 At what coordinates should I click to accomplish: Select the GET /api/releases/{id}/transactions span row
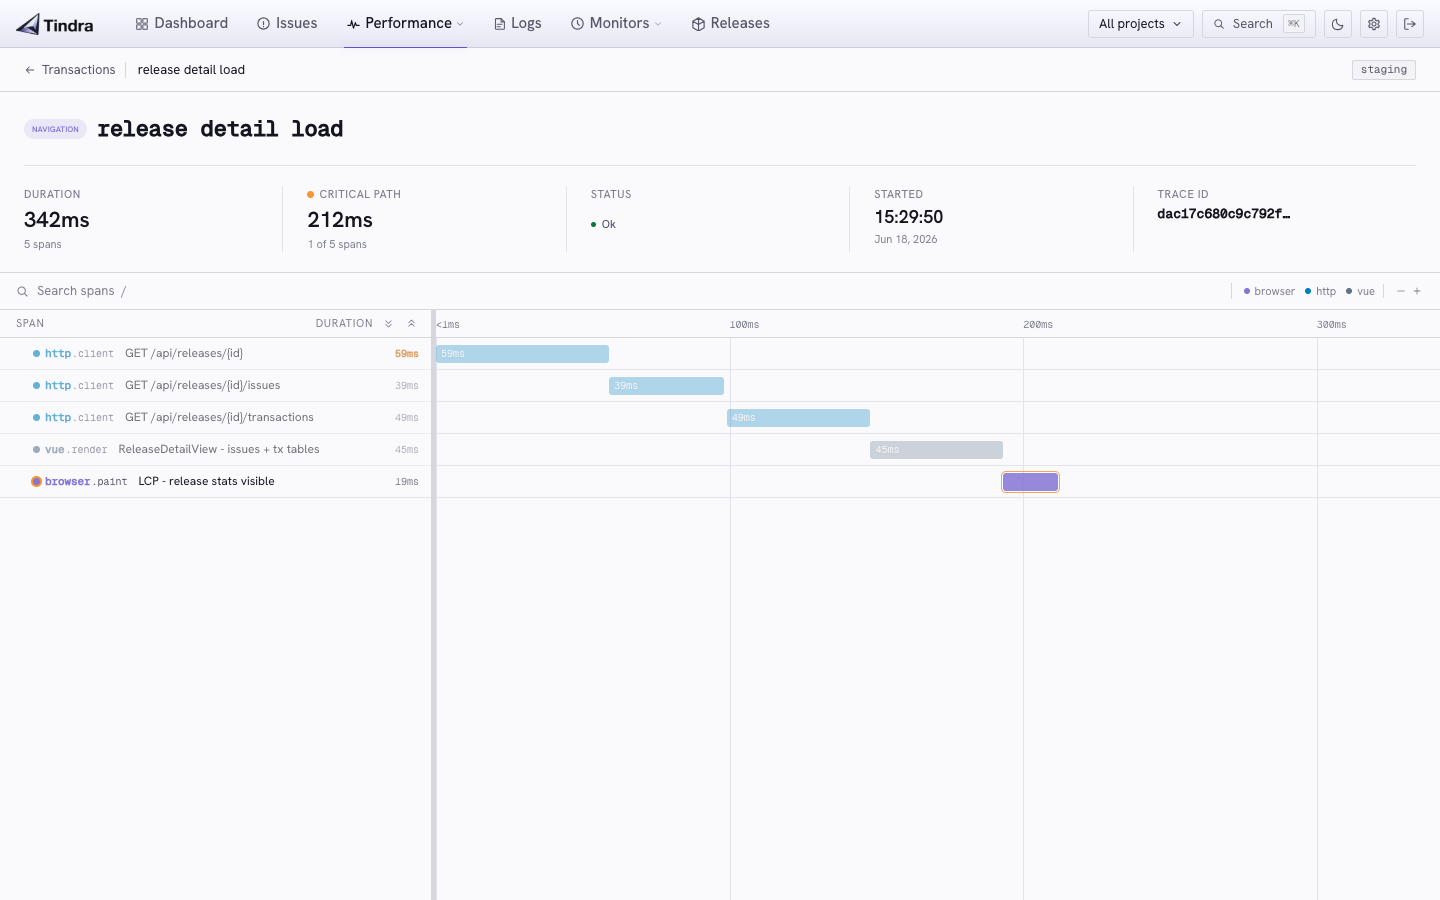215,418
